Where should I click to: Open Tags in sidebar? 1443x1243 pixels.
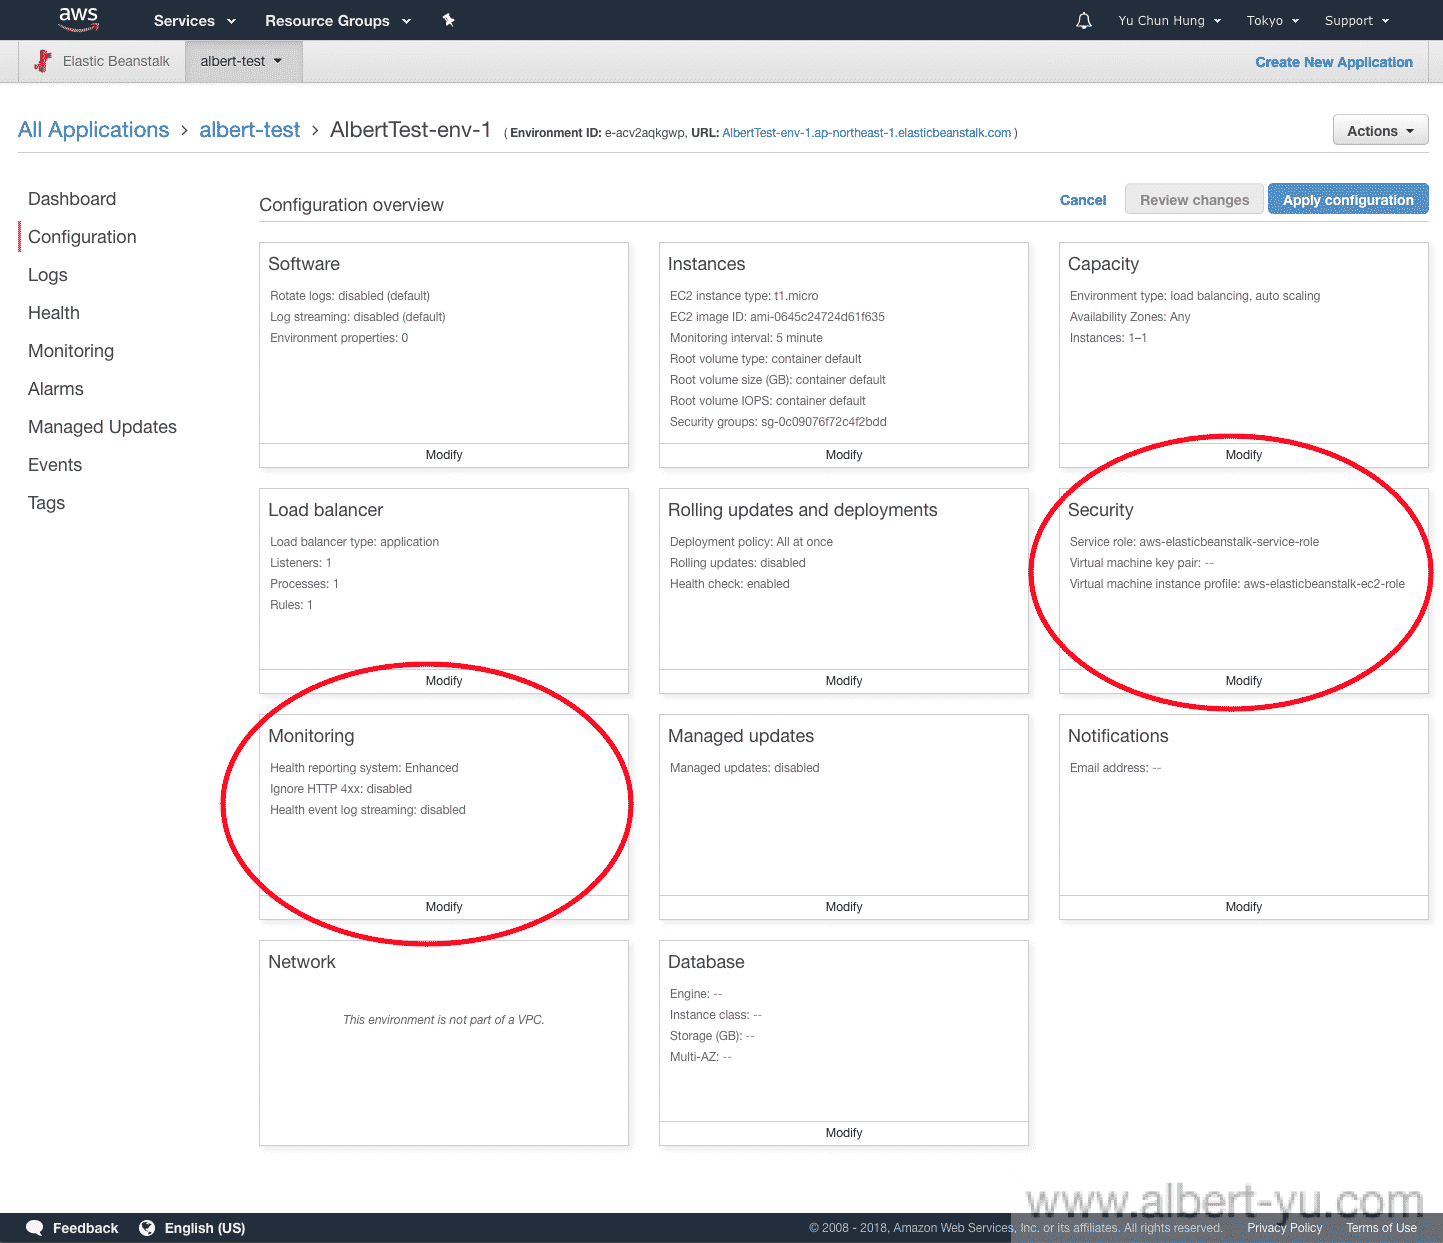tap(46, 503)
